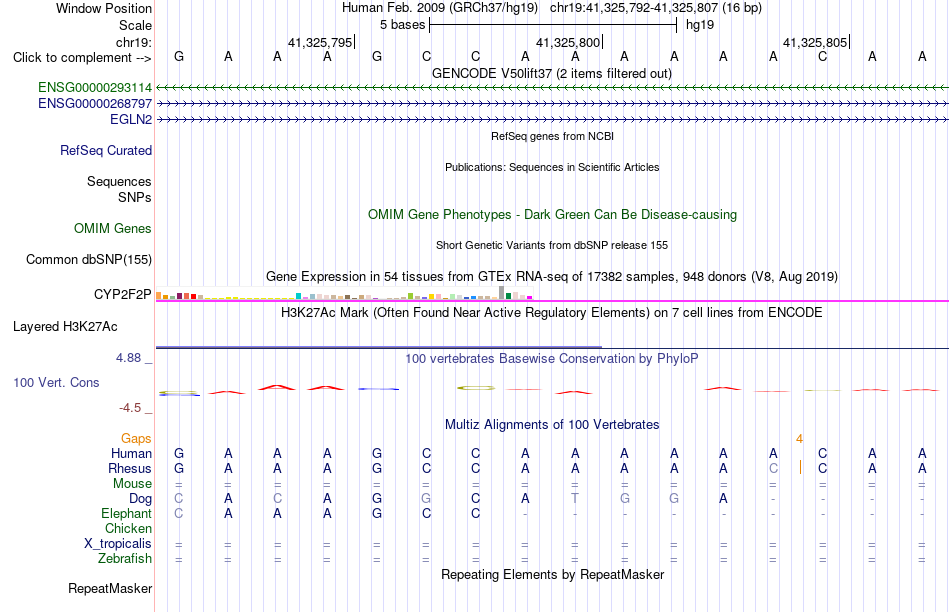The height and width of the screenshot is (612, 950).
Task: Click the -4.5 PhyloP lower bound value
Action: pyautogui.click(x=130, y=408)
